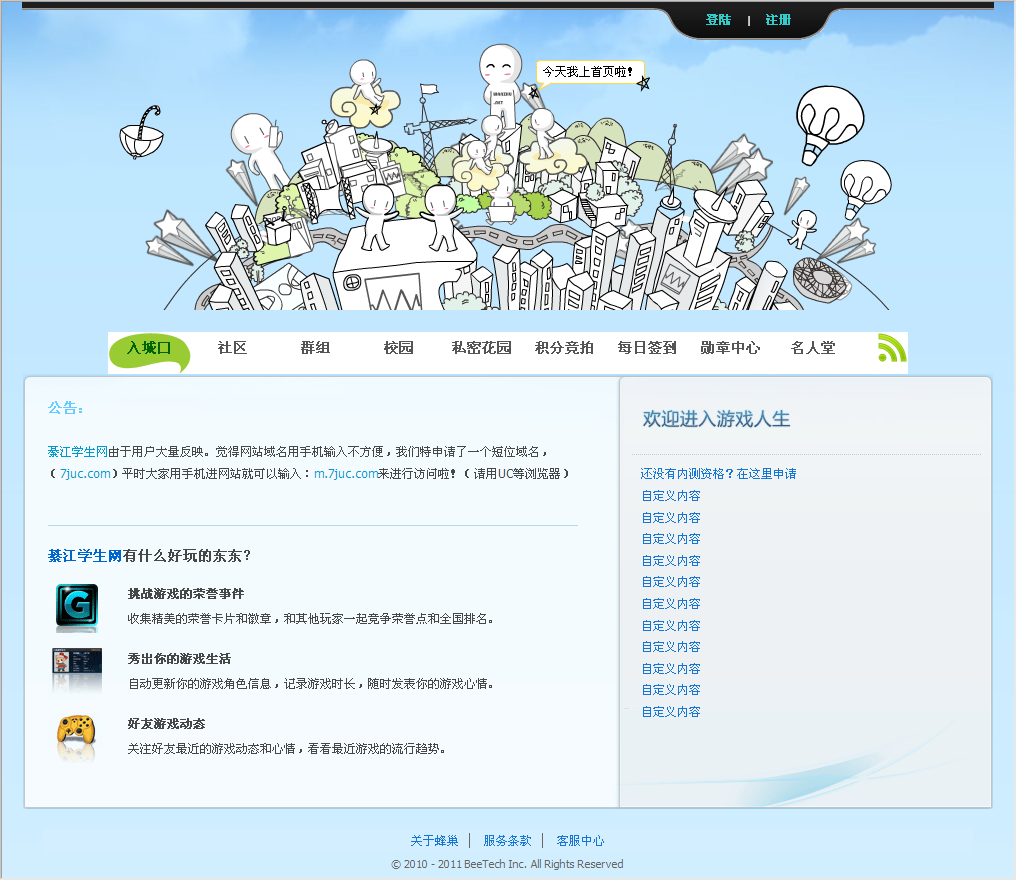The width and height of the screenshot is (1016, 880).
Task: Click the 今天我上首页啦 speech bubble
Action: [590, 72]
